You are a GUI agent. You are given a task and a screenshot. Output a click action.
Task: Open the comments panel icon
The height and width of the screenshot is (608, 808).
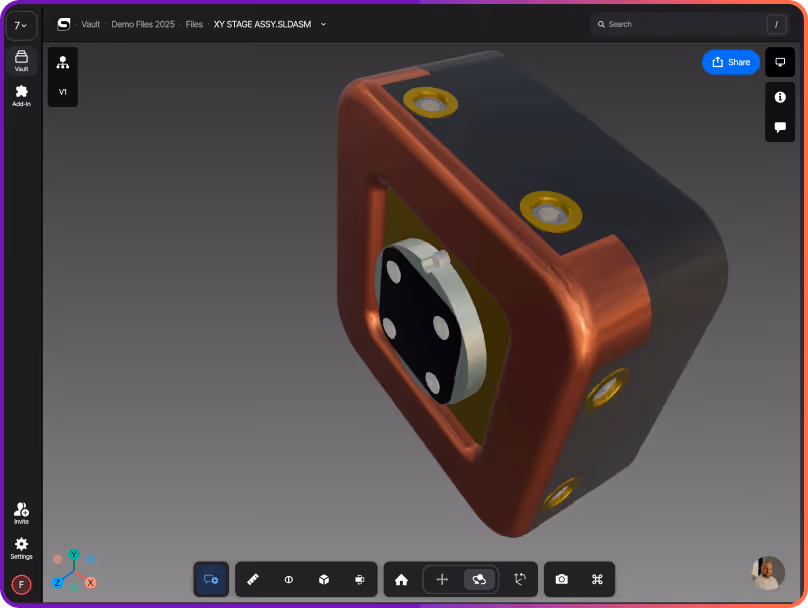coord(780,127)
